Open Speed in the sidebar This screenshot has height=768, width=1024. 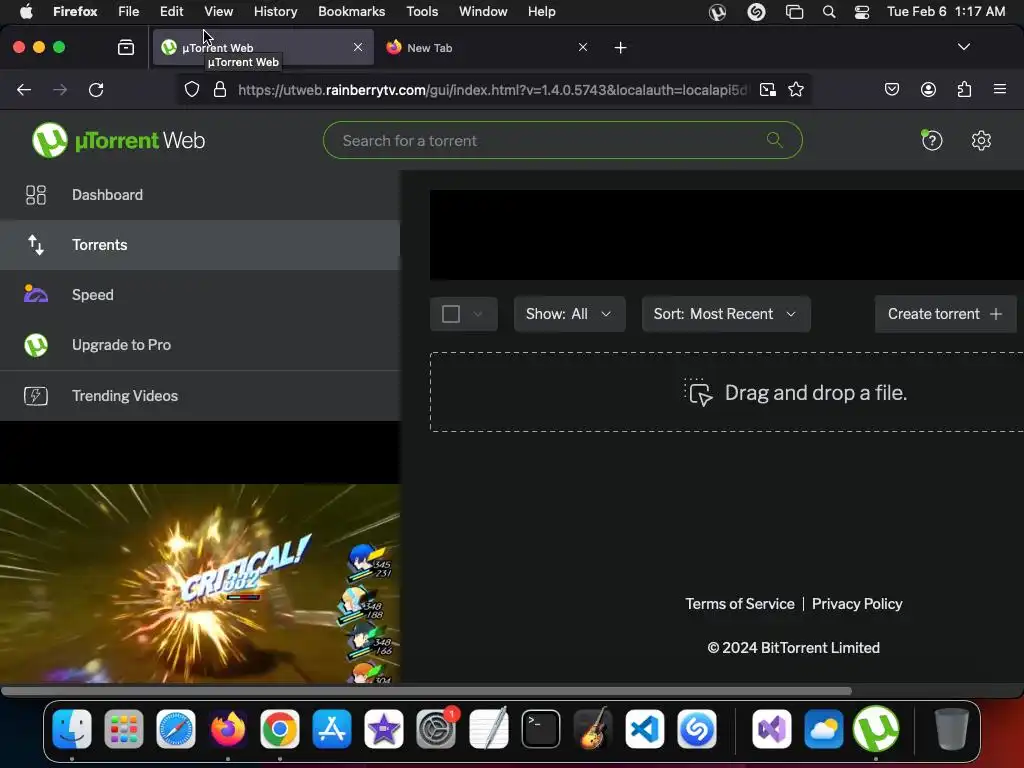tap(200, 295)
